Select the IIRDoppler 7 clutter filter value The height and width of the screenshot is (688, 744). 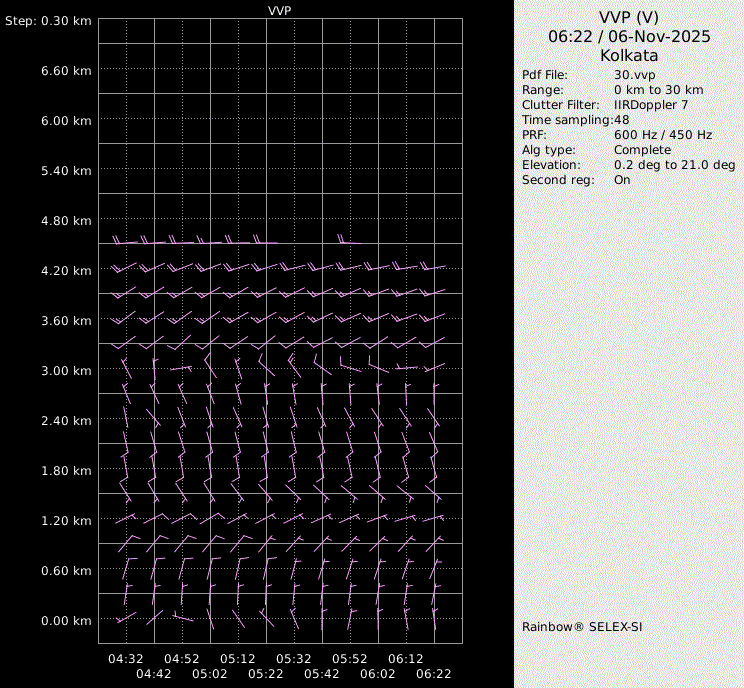[651, 105]
